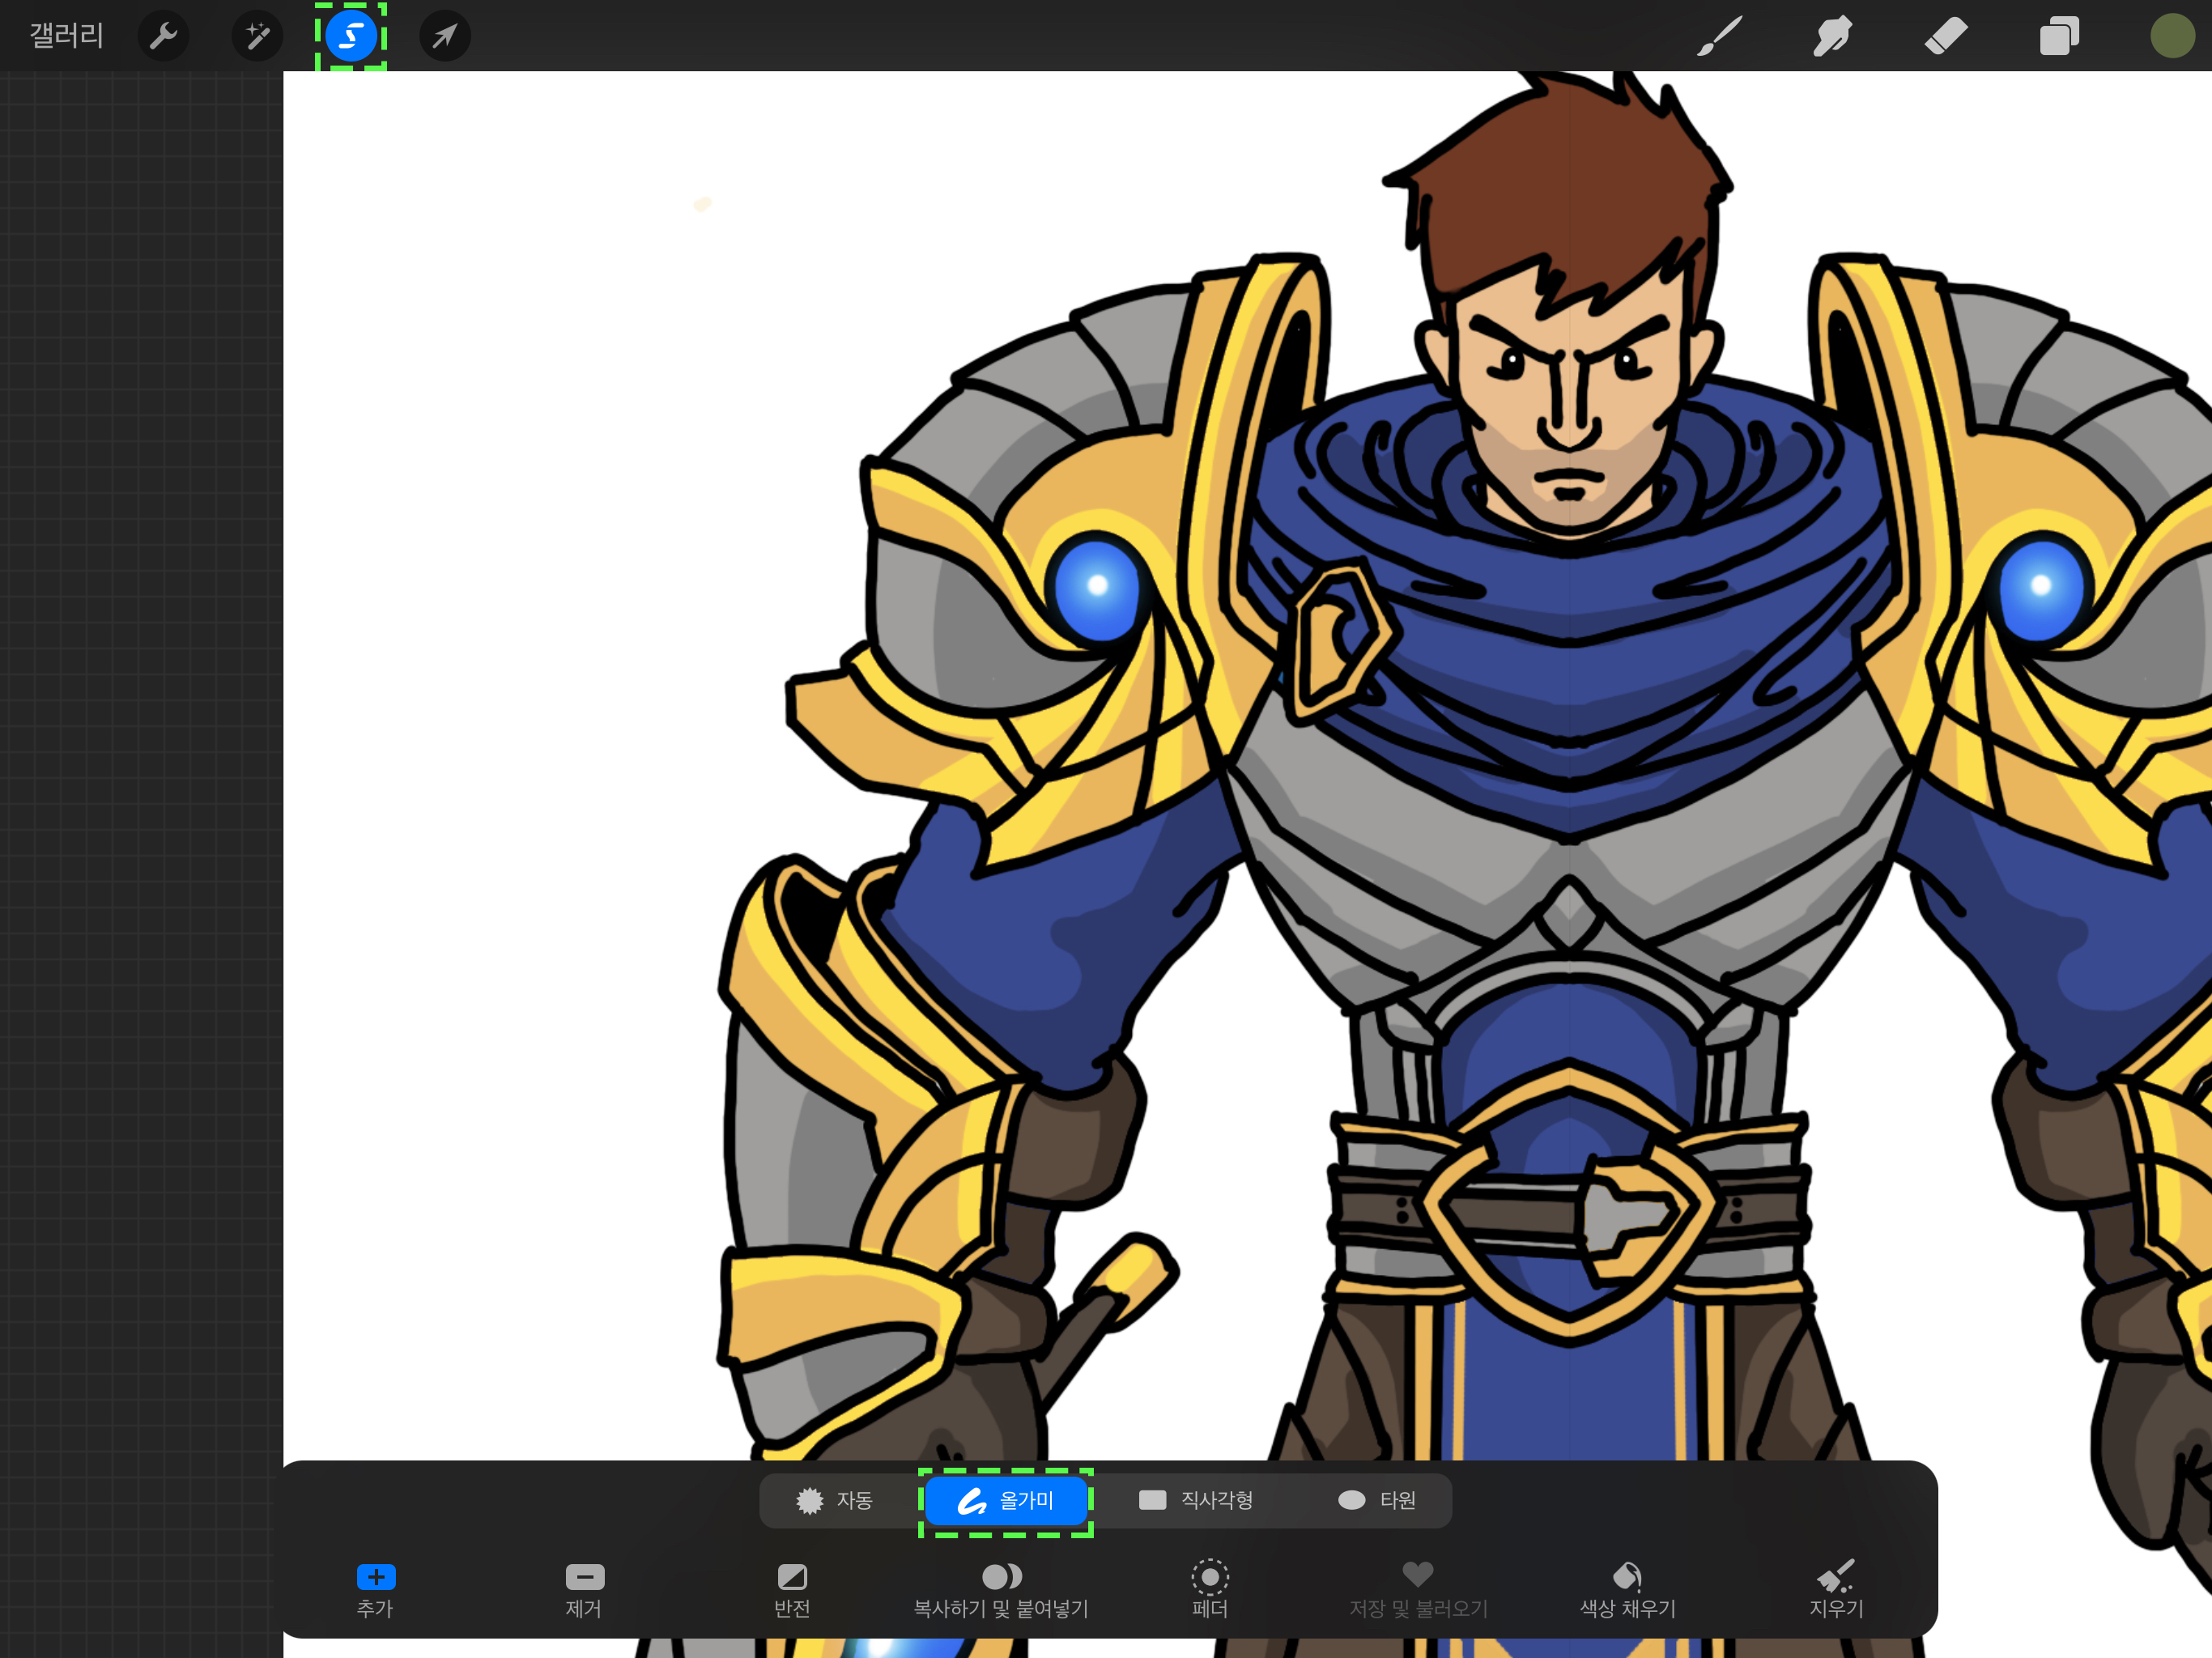Open the Actions wrench menu
2212x1658 pixels.
point(163,36)
